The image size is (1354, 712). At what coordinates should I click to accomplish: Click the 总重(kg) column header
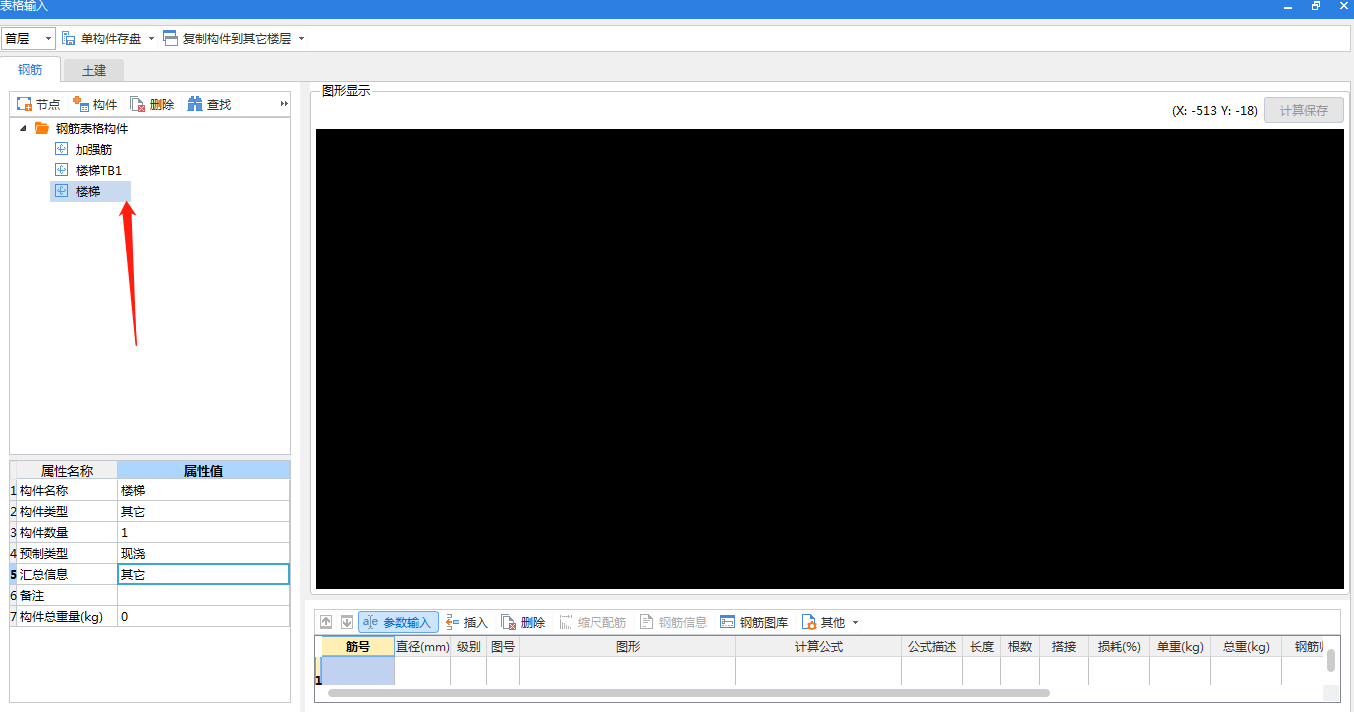tap(1246, 647)
